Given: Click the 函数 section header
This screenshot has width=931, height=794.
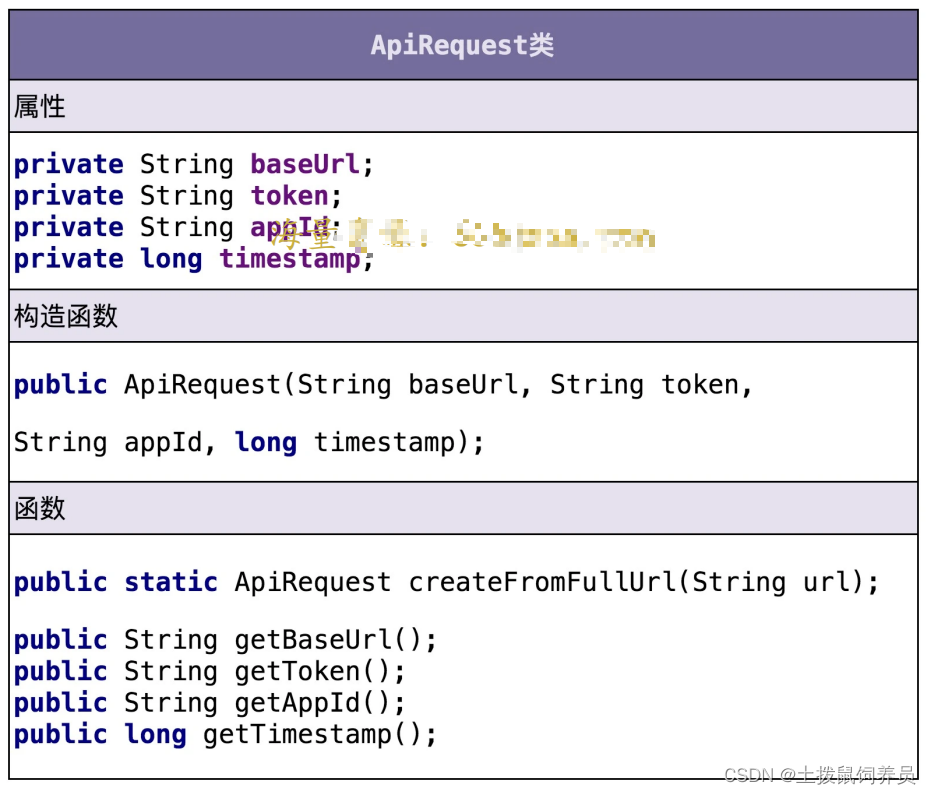Looking at the screenshot, I should pyautogui.click(x=40, y=509).
